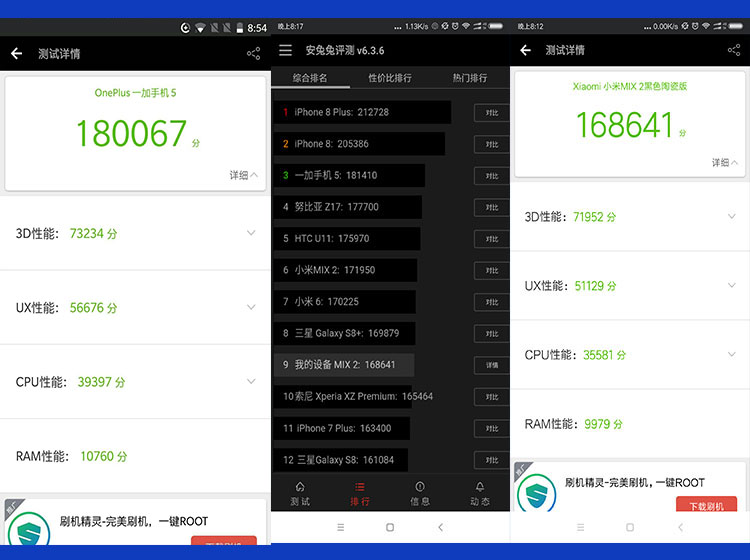Select HTC U11: 175970 ranking row
Viewport: 750px width, 560px height.
point(347,239)
